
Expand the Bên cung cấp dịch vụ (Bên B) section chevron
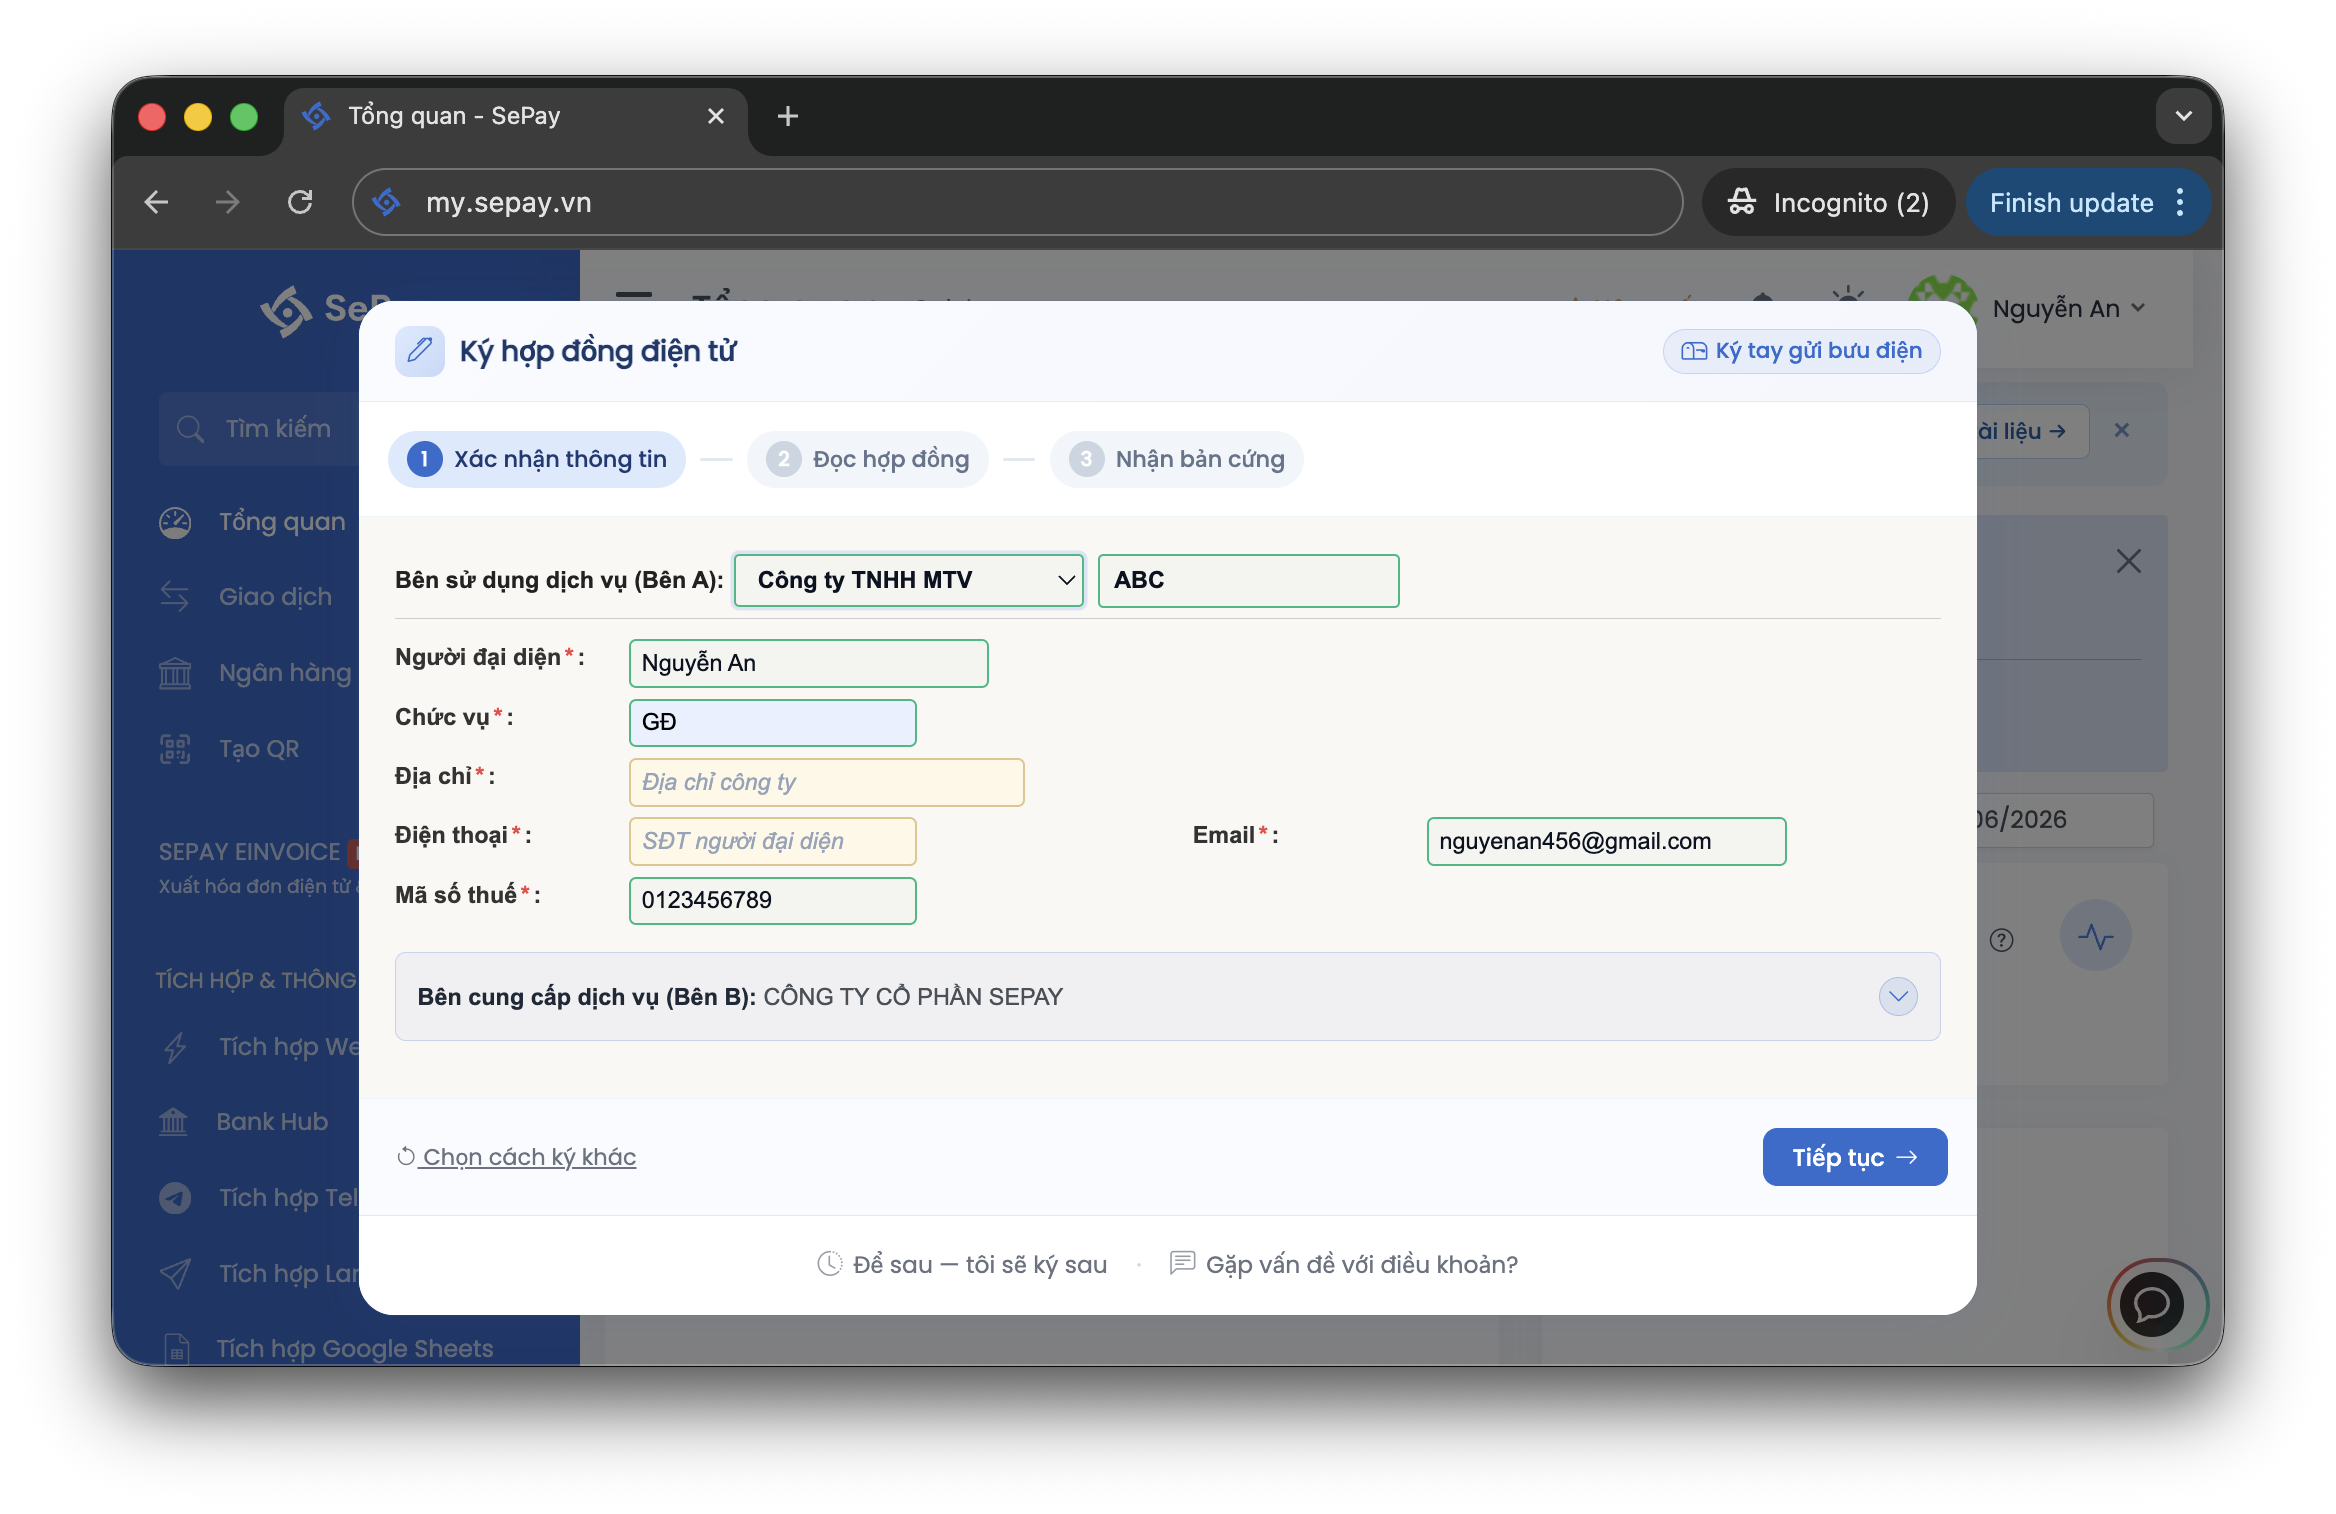(1897, 996)
